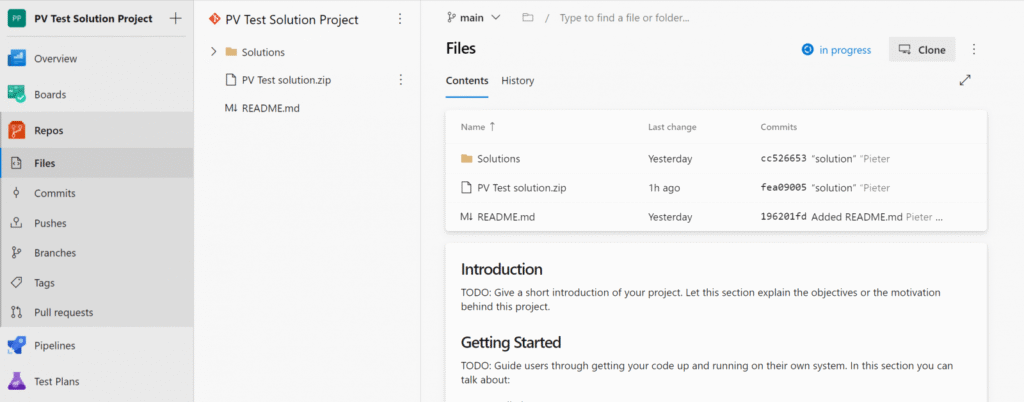This screenshot has width=1024, height=402.
Task: Click the zip file icon in table
Action: pyautogui.click(x=466, y=188)
